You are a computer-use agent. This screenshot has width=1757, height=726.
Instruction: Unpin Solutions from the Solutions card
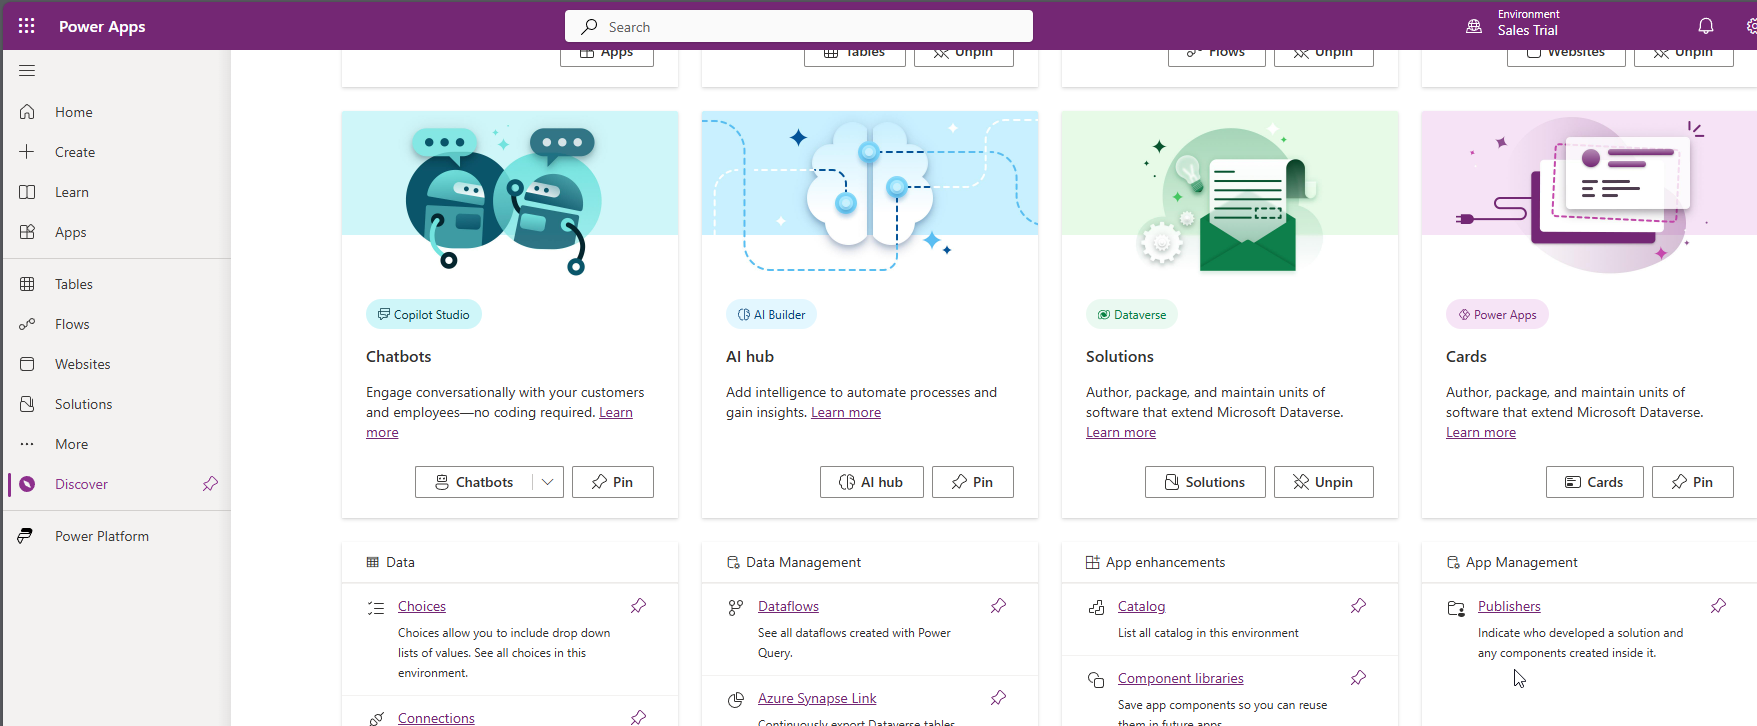pos(1323,482)
